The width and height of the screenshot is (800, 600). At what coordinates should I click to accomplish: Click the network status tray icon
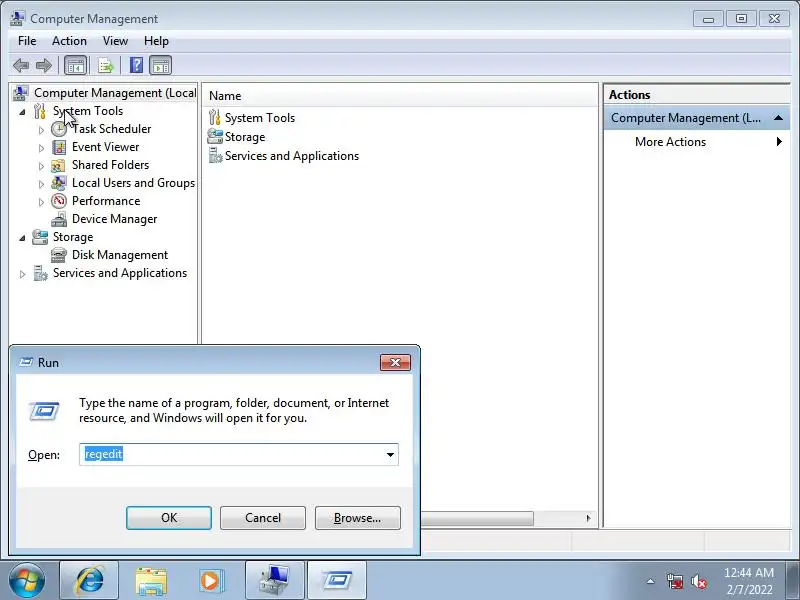[674, 581]
